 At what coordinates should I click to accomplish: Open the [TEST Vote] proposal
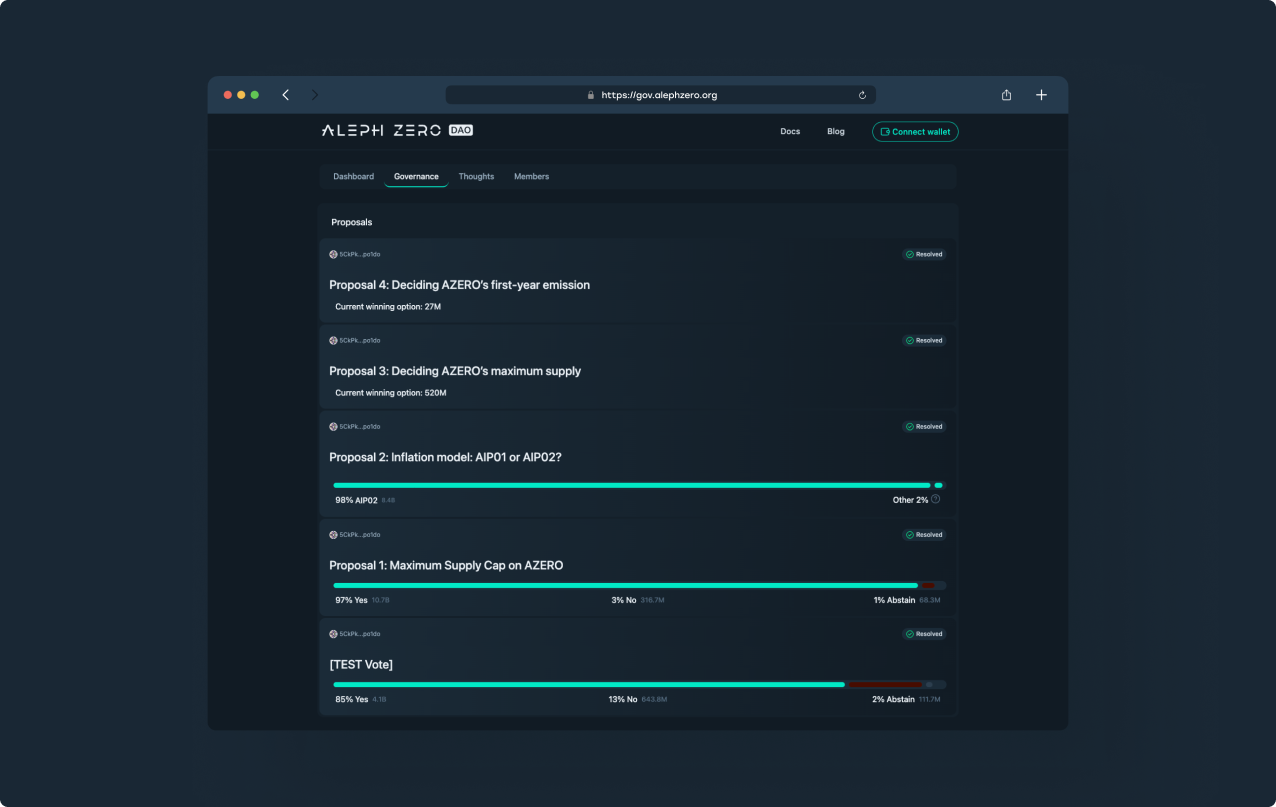pyautogui.click(x=361, y=665)
